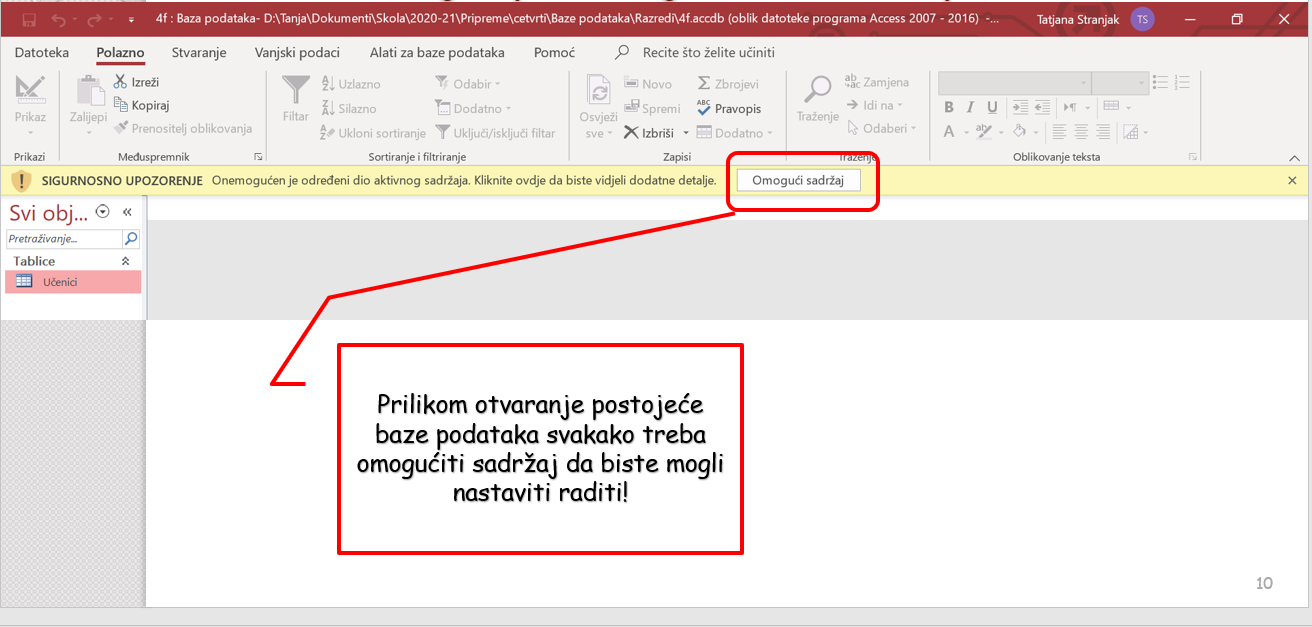Collapse the Tablice group chevron

point(126,260)
